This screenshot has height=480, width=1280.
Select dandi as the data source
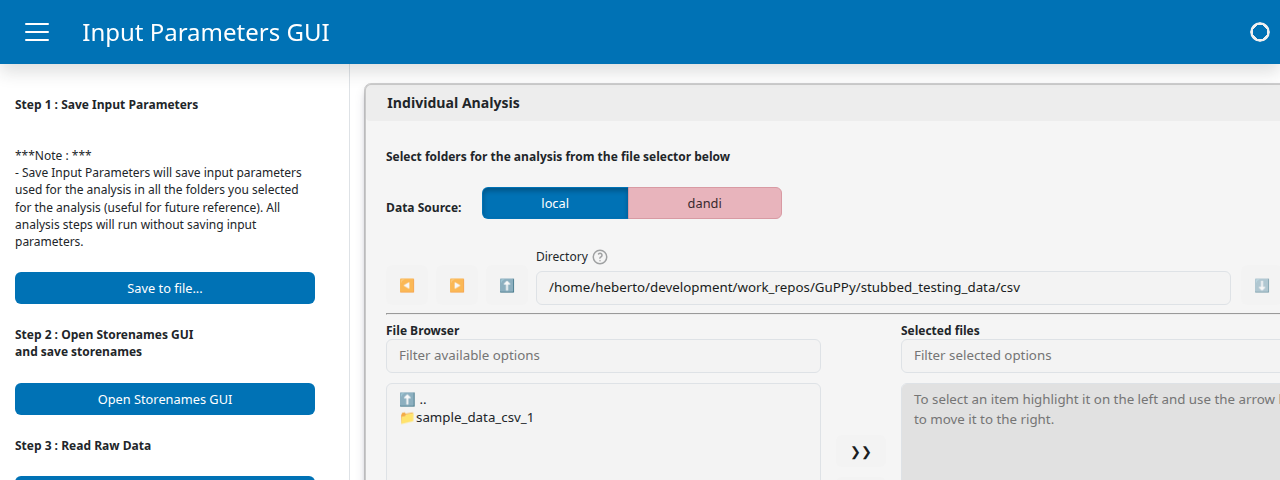point(705,203)
